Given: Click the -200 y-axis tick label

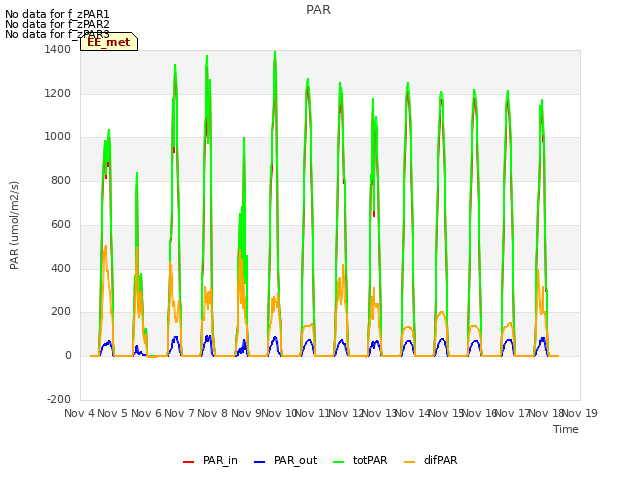Looking at the screenshot, I should [x=59, y=399].
